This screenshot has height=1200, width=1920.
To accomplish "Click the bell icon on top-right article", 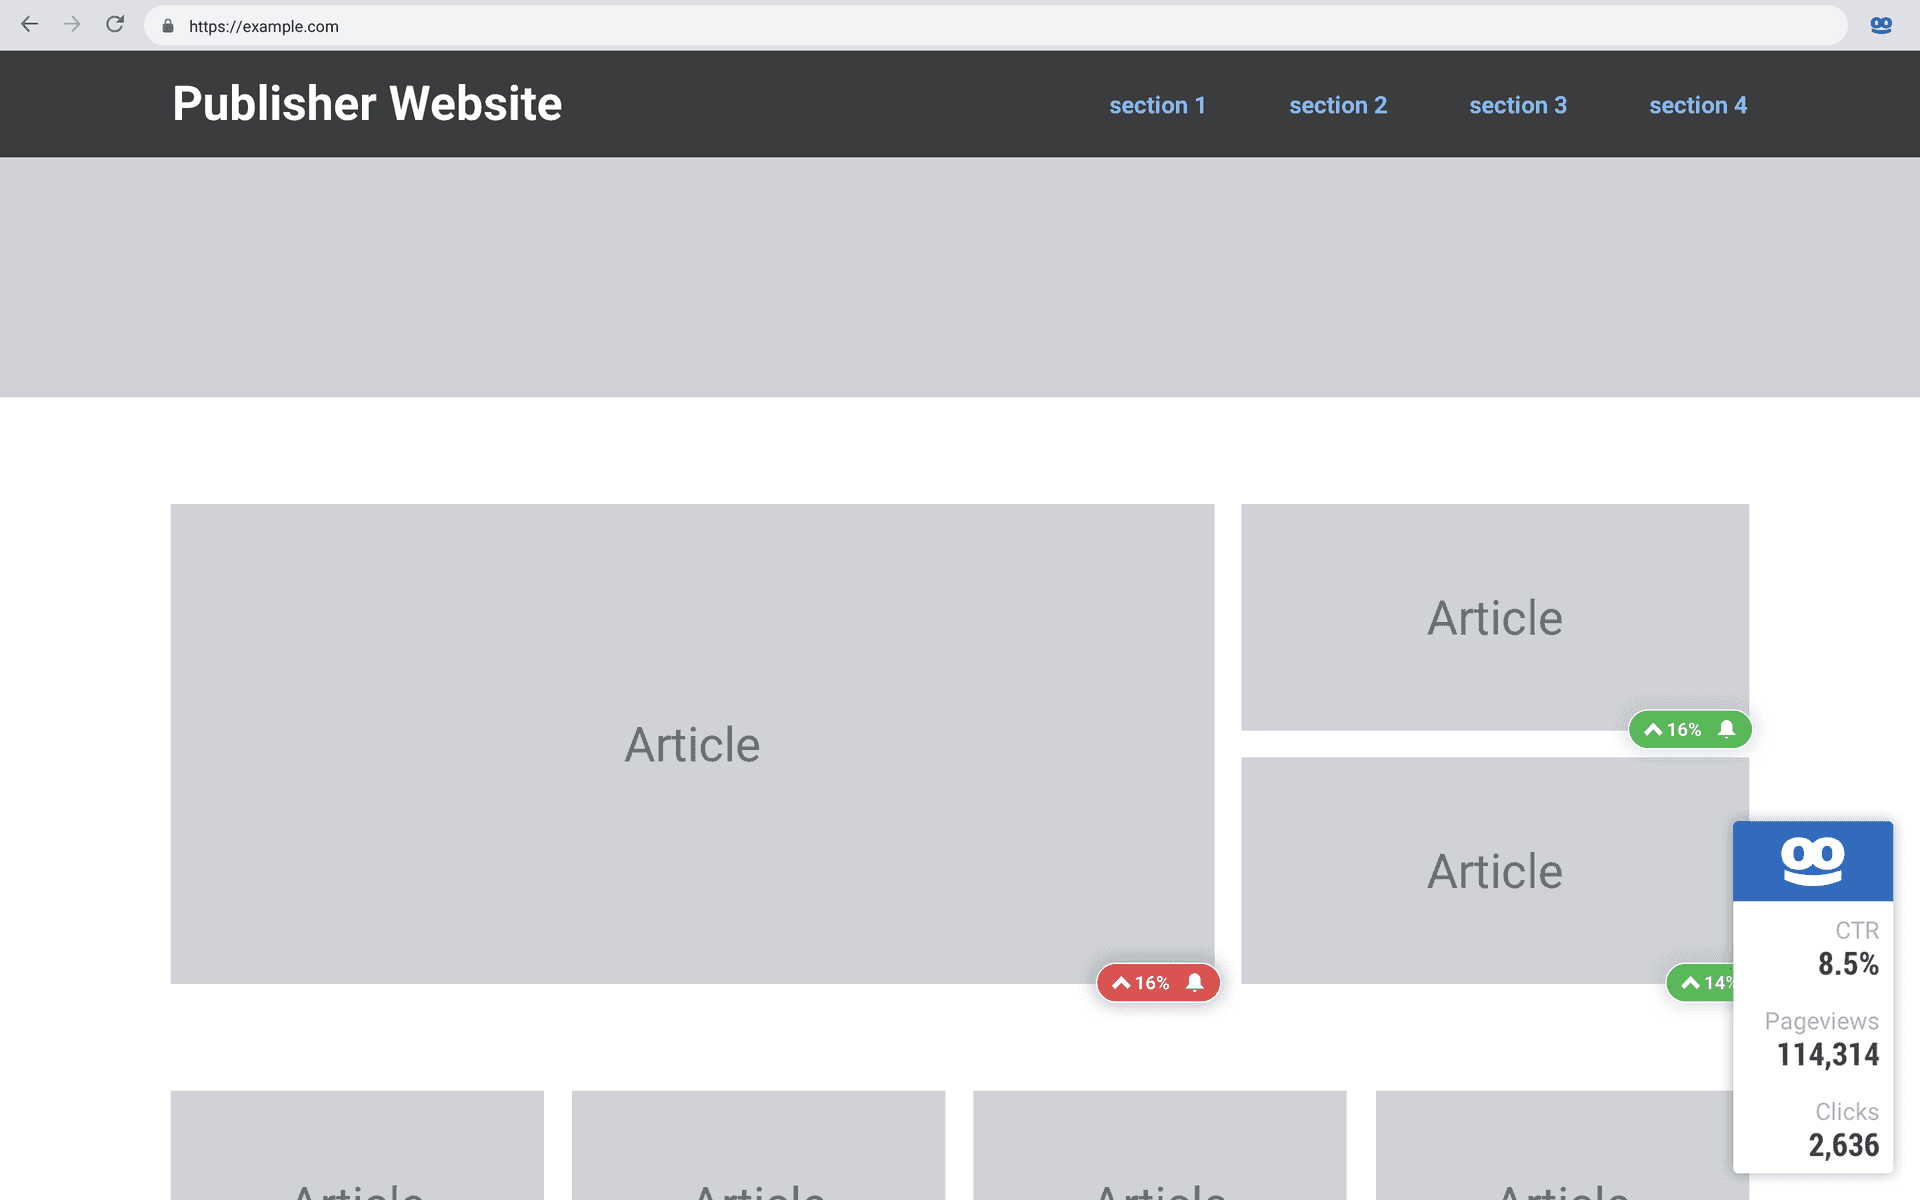I will (1726, 729).
